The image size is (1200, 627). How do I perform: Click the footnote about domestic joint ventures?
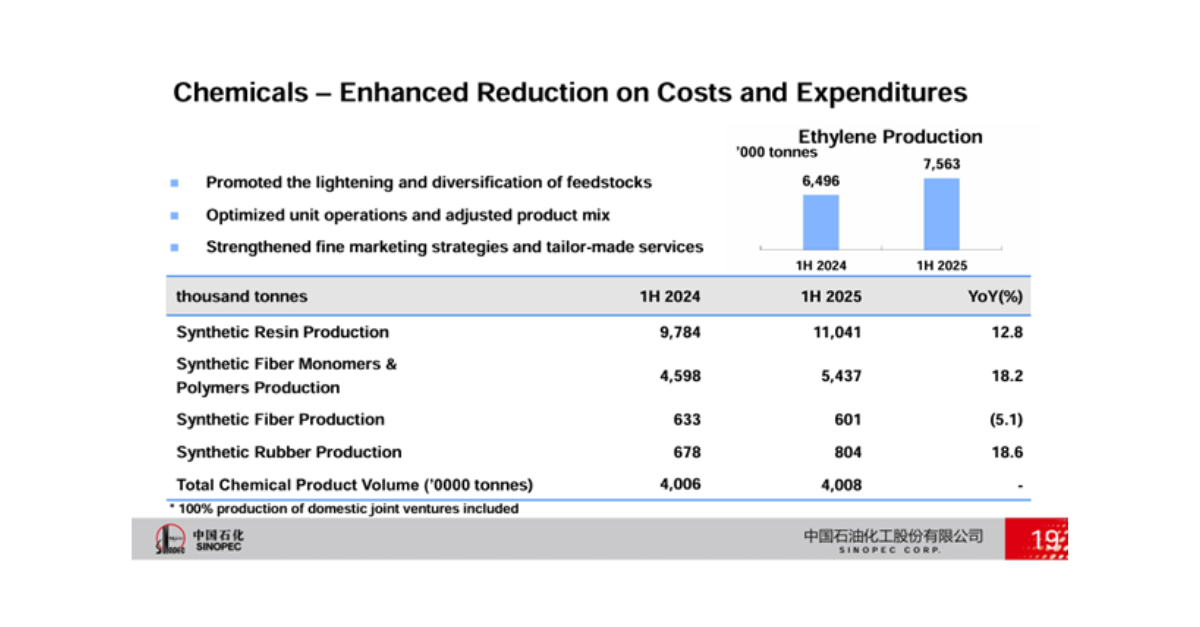343,509
